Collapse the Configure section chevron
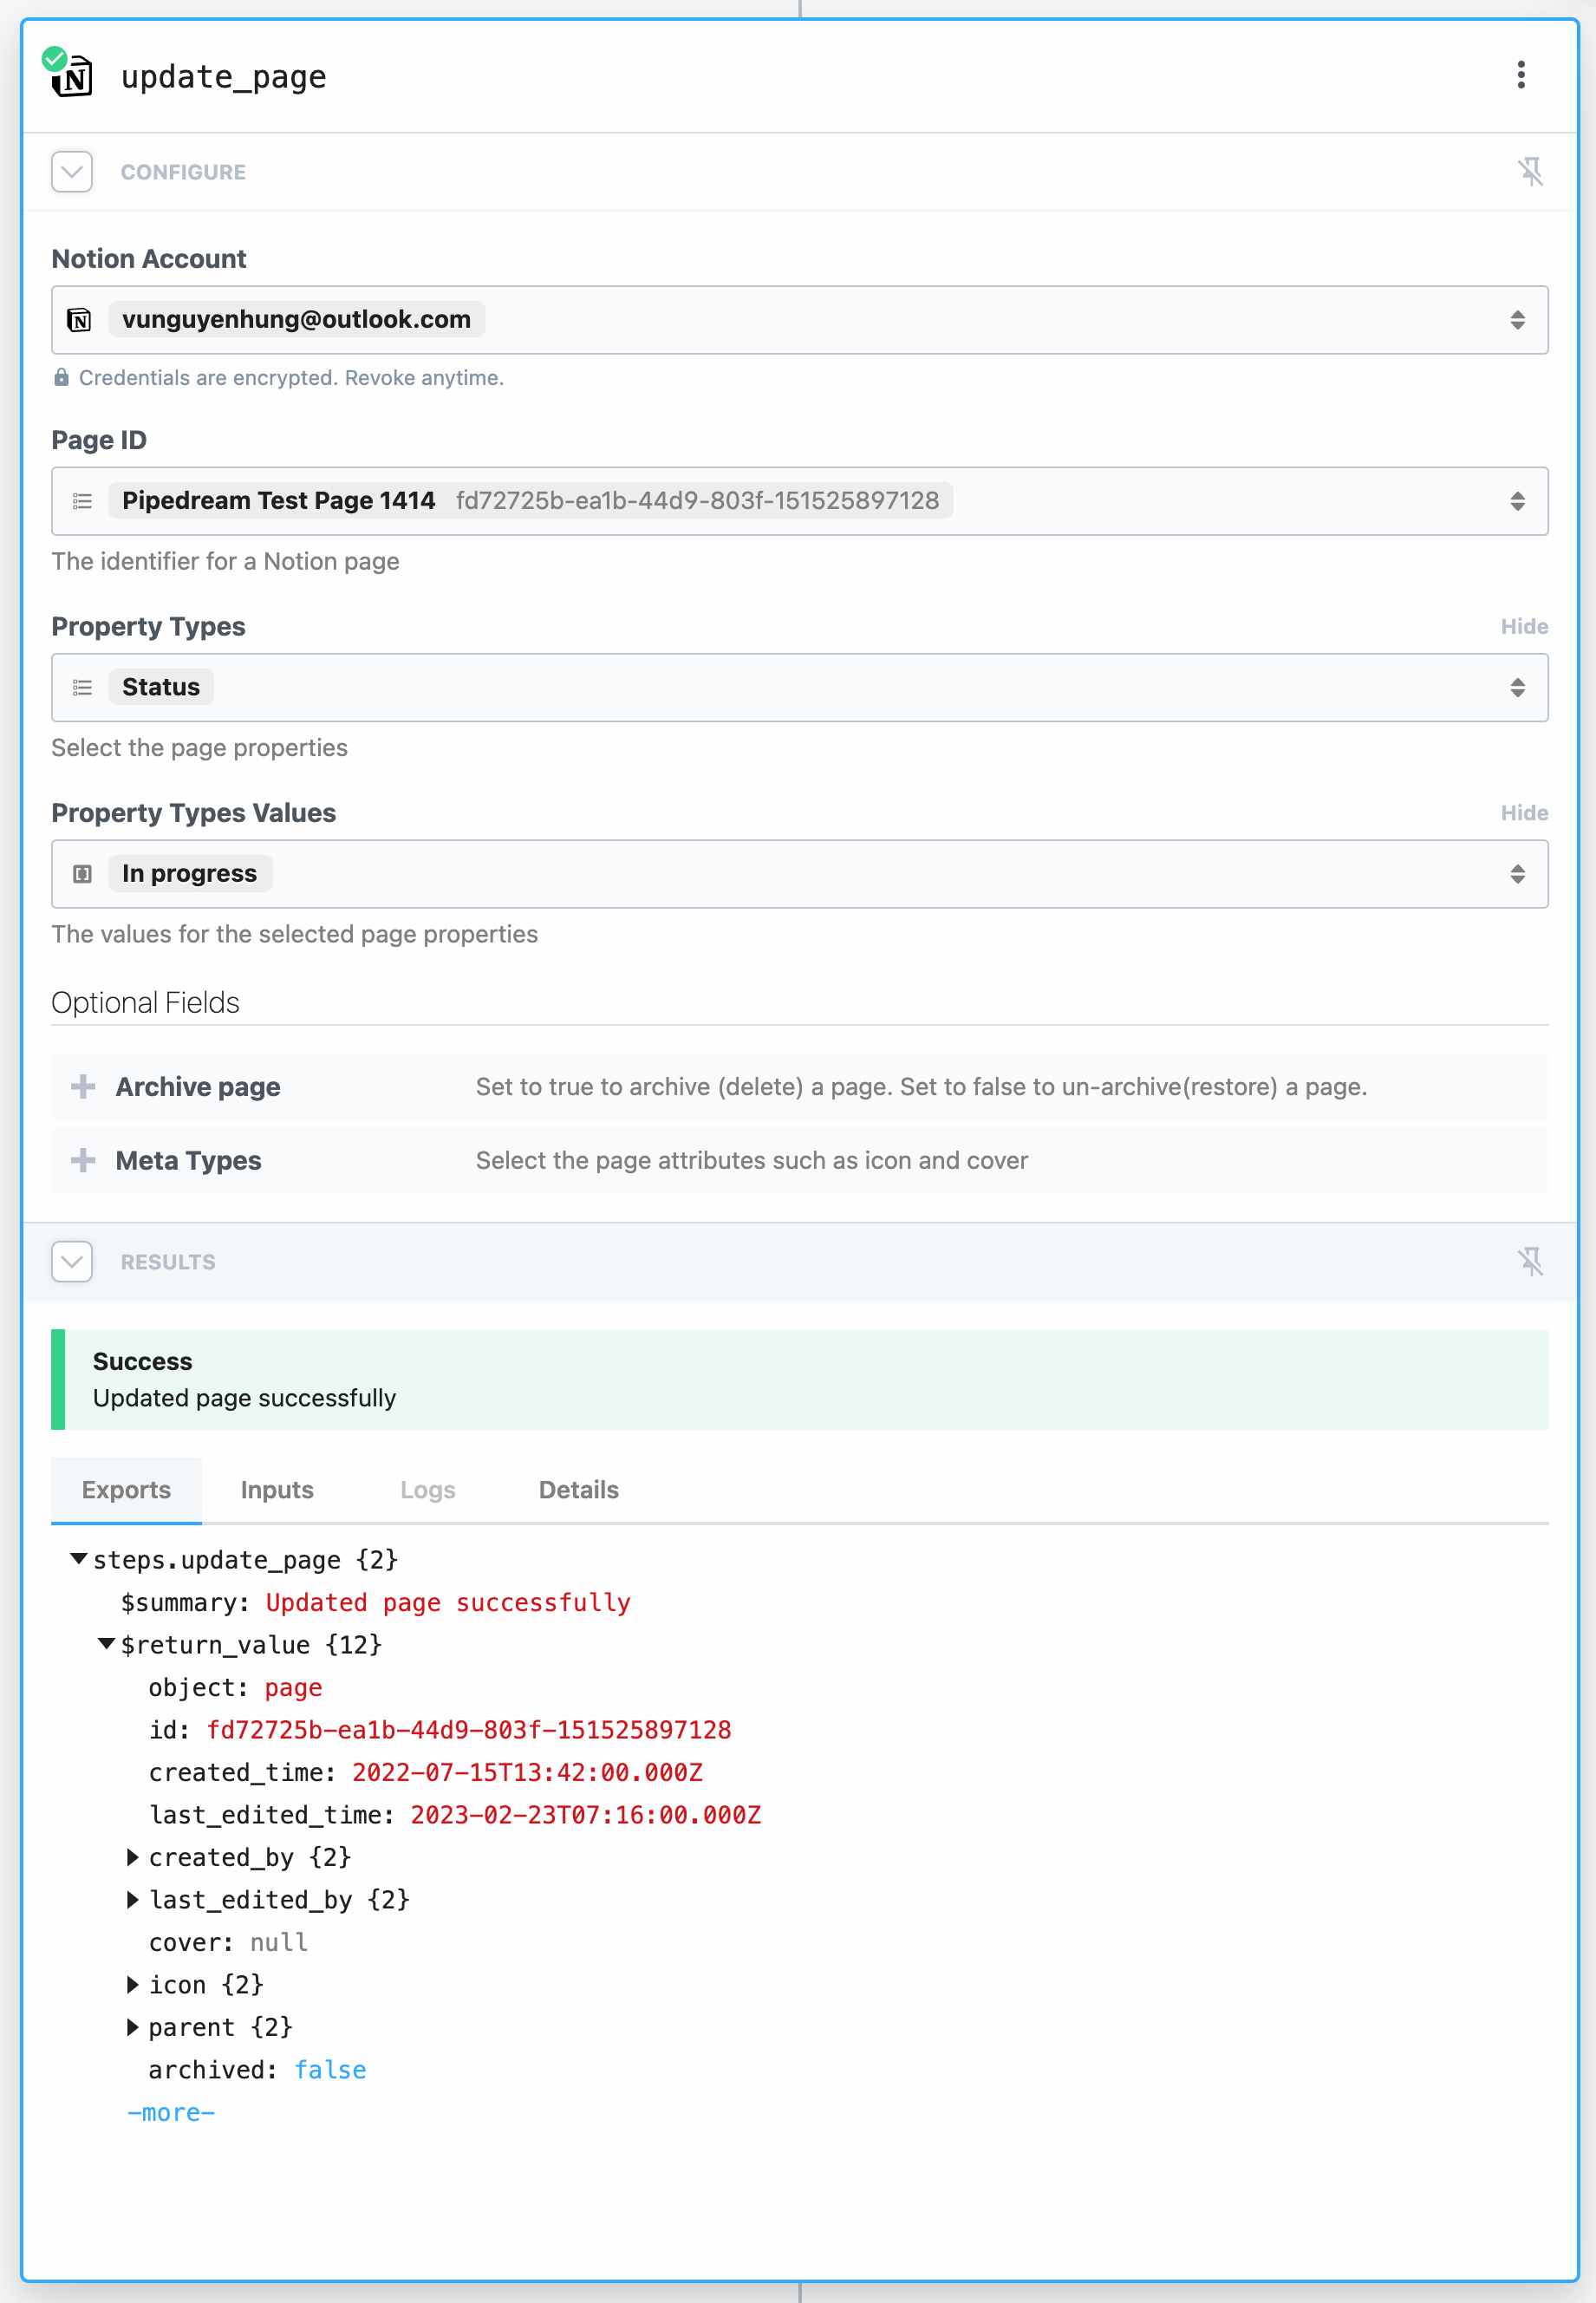The width and height of the screenshot is (1596, 2303). (x=72, y=172)
